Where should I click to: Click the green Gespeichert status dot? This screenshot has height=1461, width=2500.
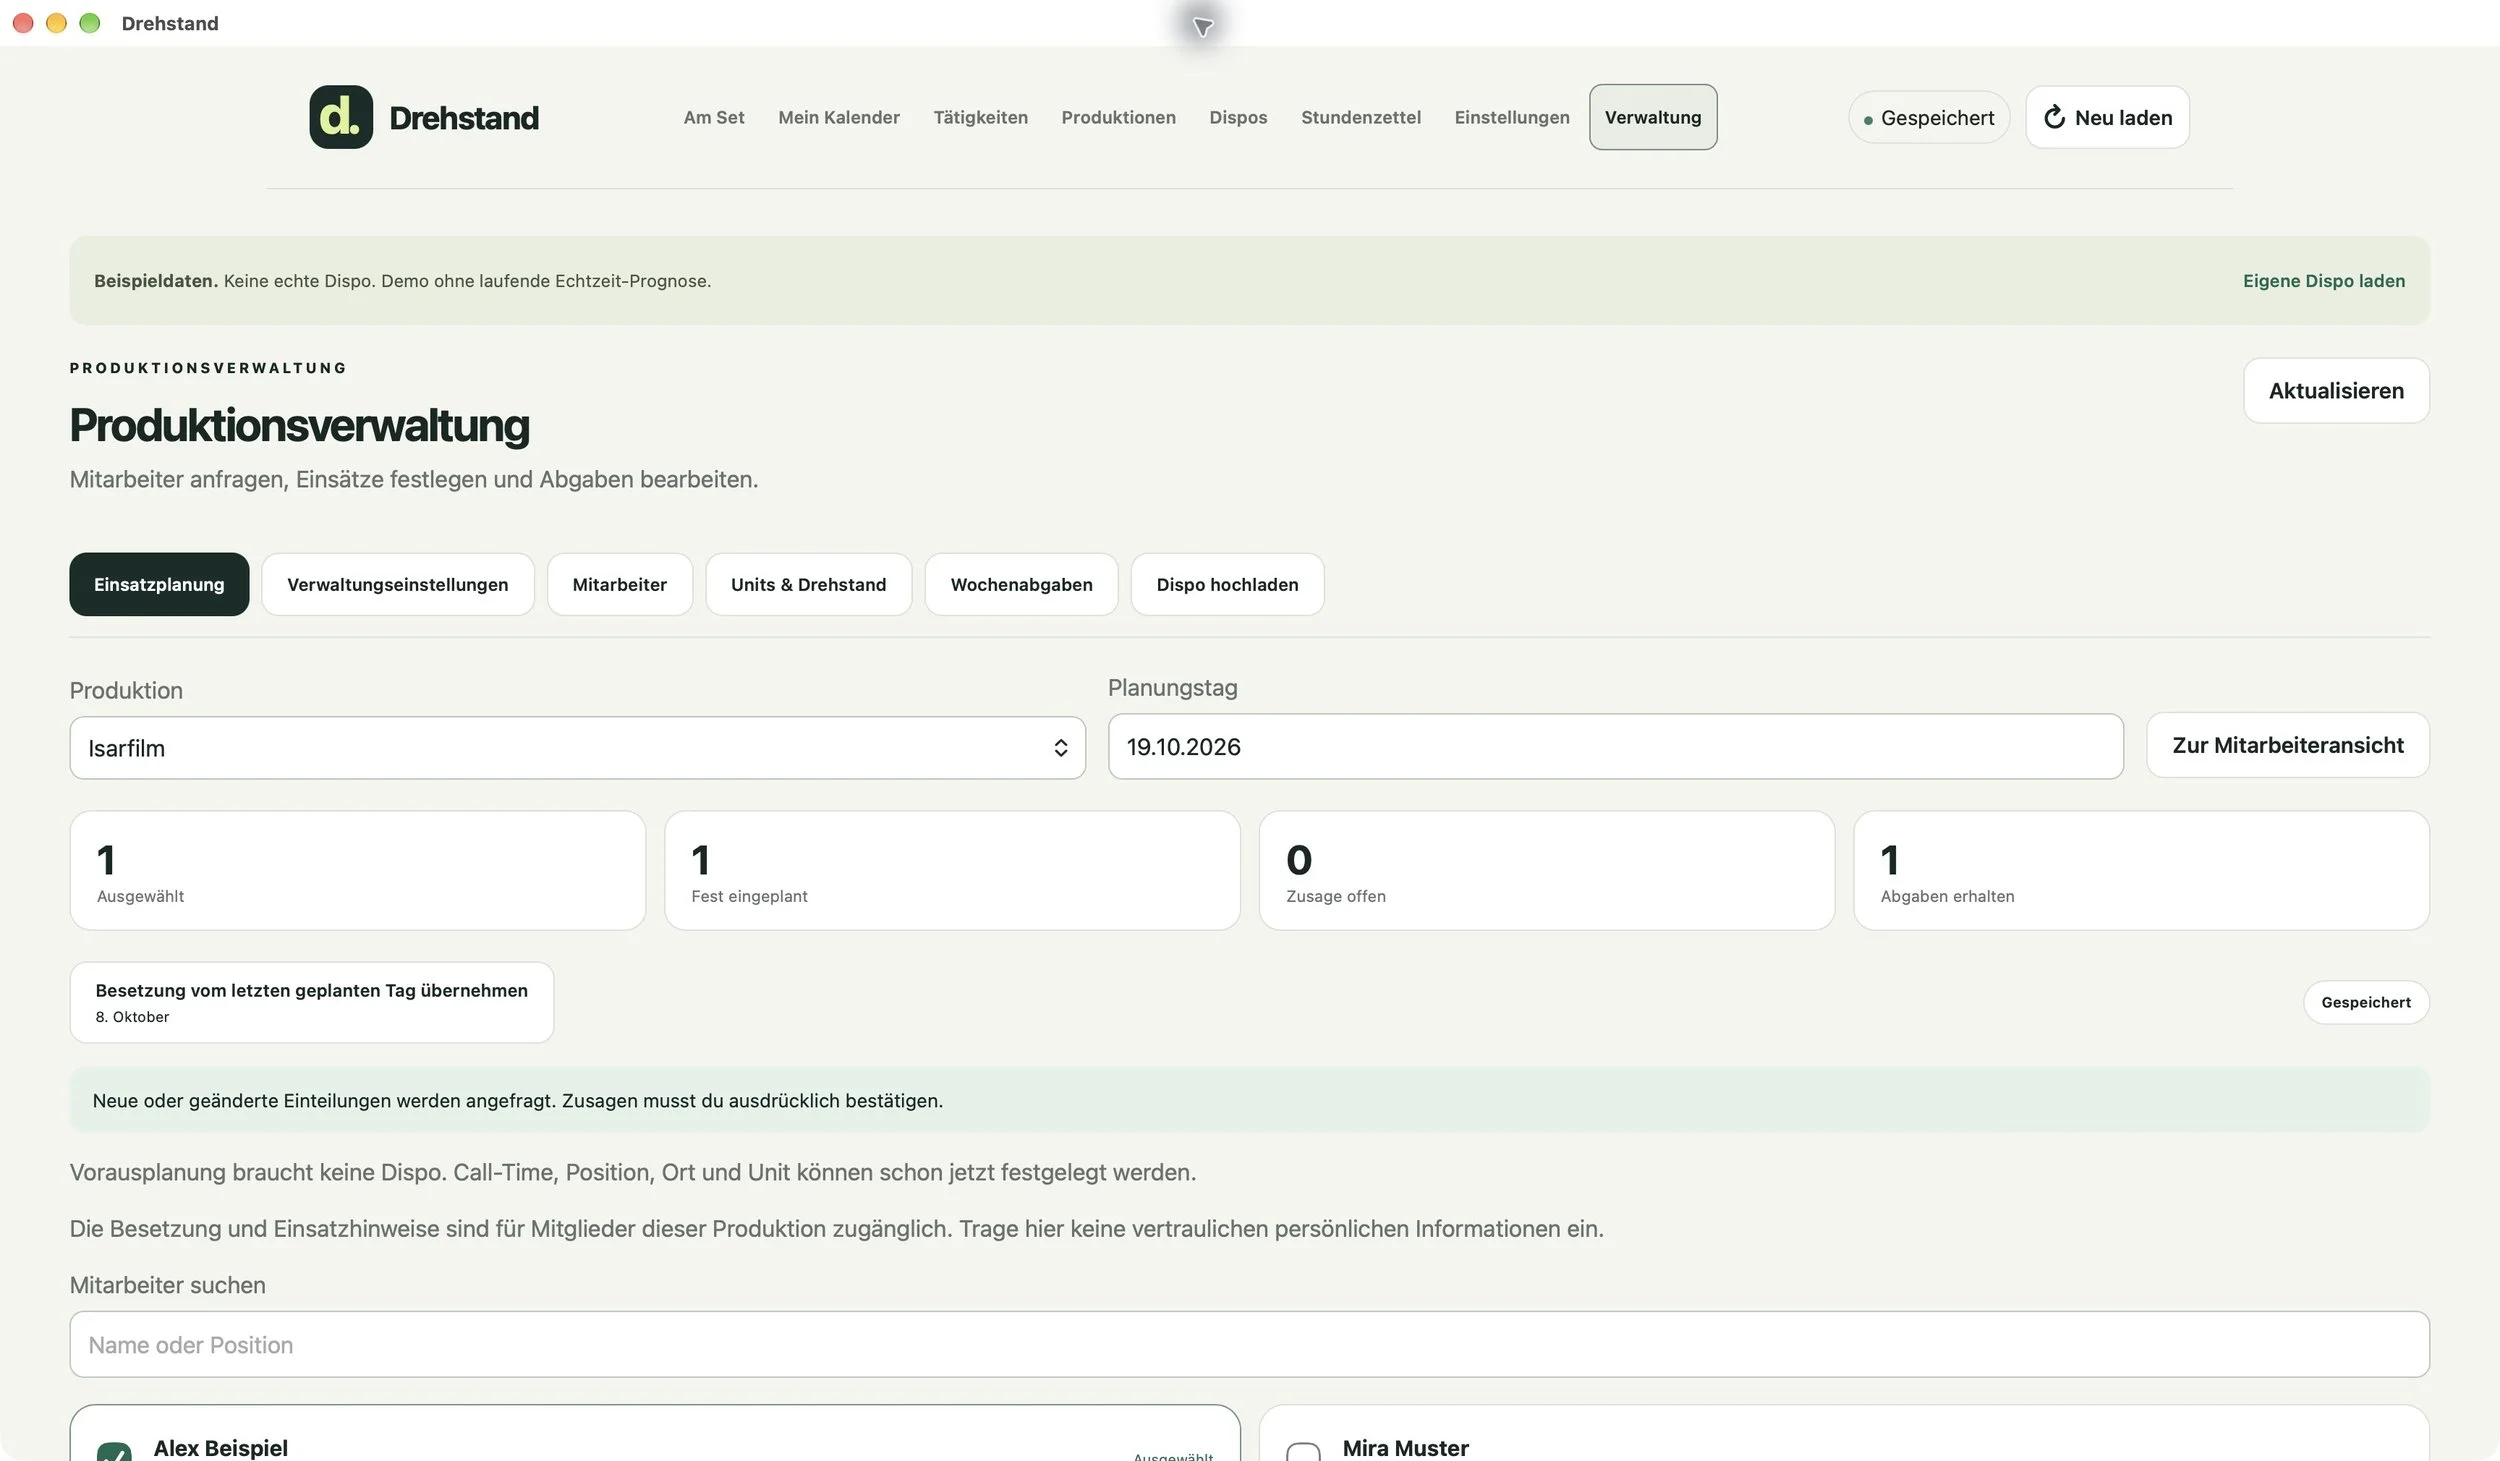[x=1867, y=120]
